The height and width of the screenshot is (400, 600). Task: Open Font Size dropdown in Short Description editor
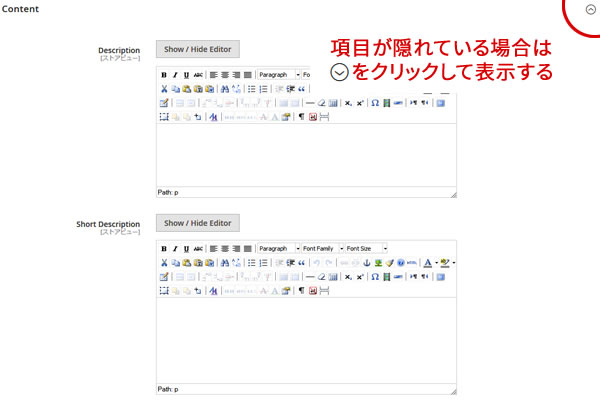367,248
